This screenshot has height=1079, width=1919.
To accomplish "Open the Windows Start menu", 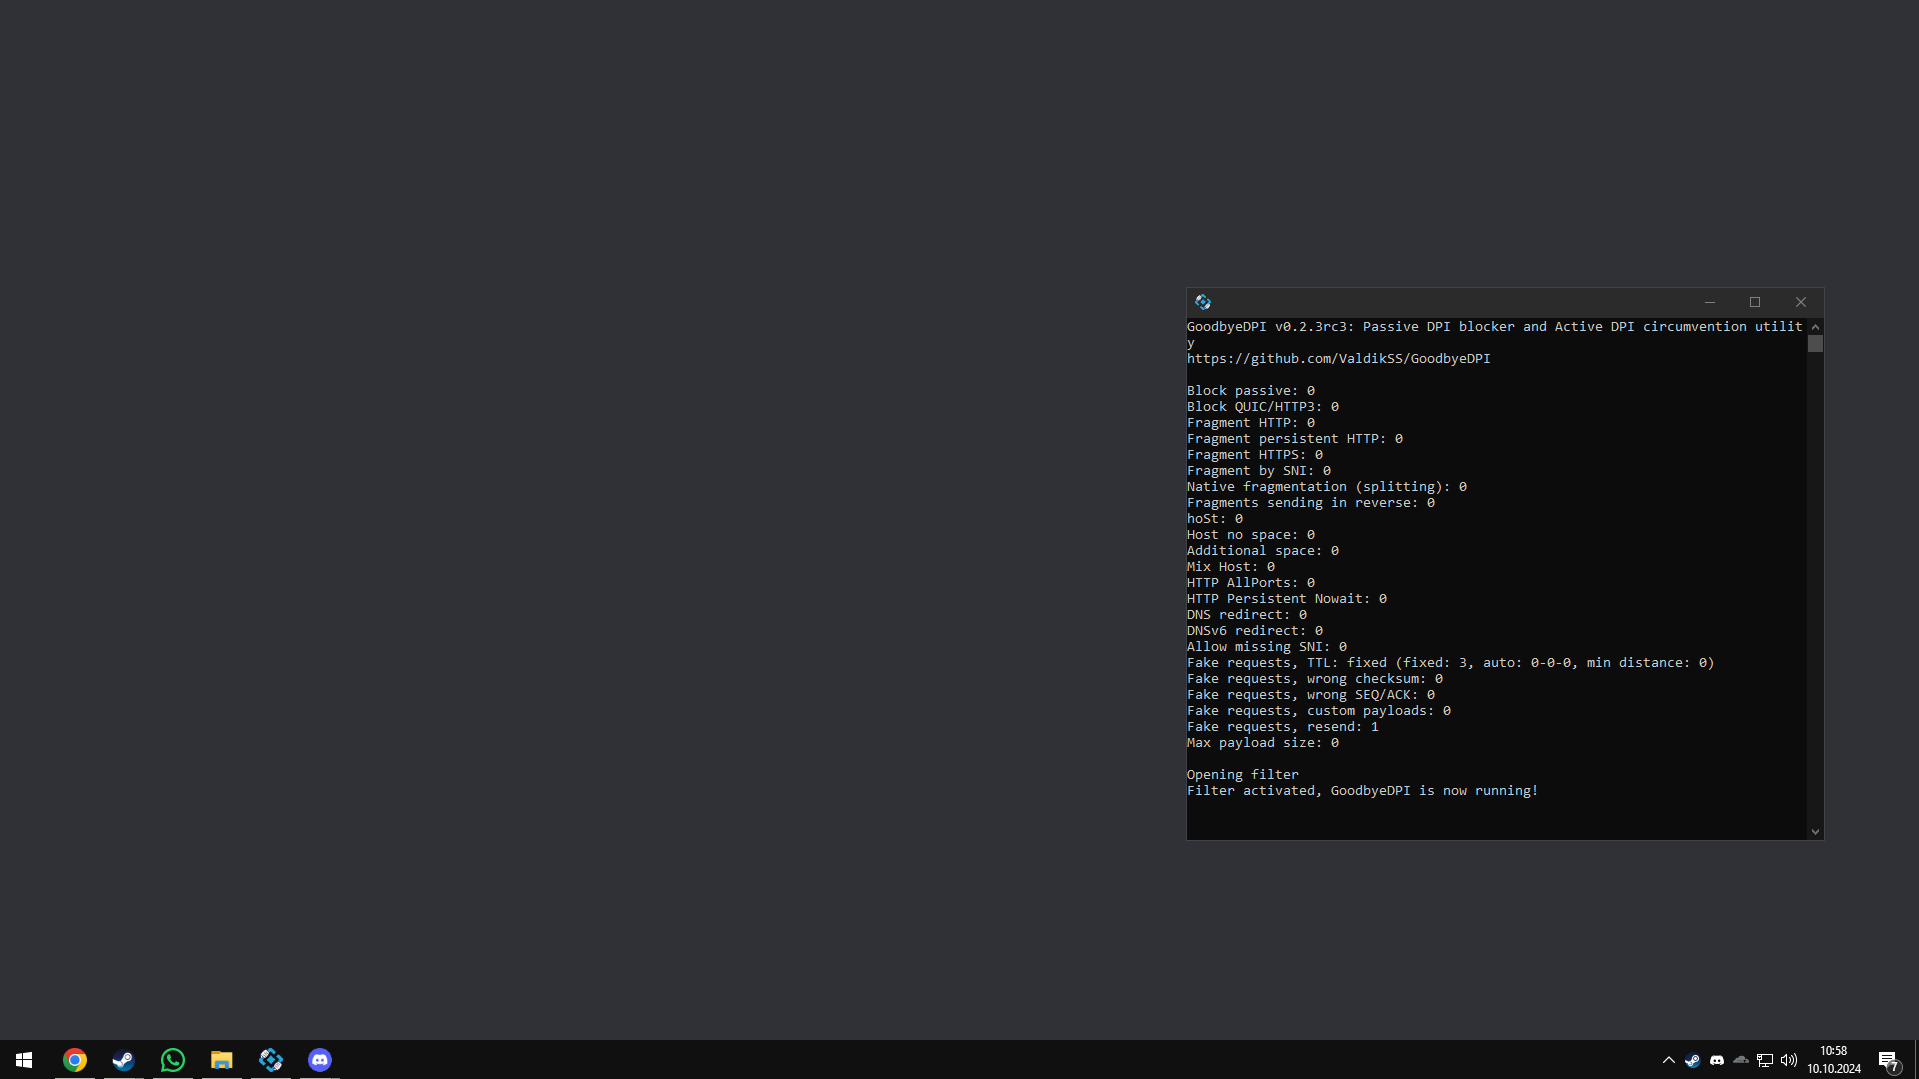I will pos(24,1060).
